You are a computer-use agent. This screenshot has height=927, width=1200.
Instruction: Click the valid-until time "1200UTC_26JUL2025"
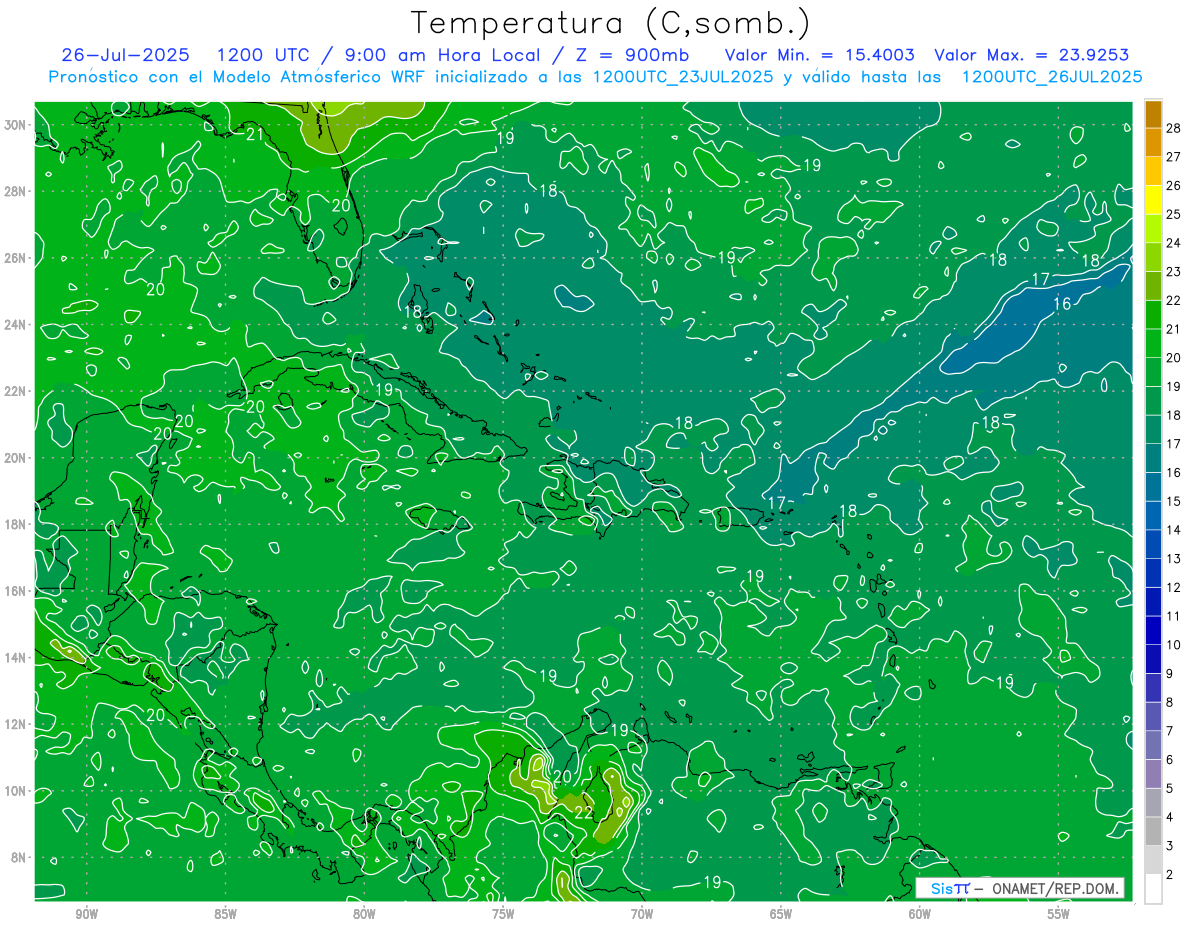(1052, 76)
